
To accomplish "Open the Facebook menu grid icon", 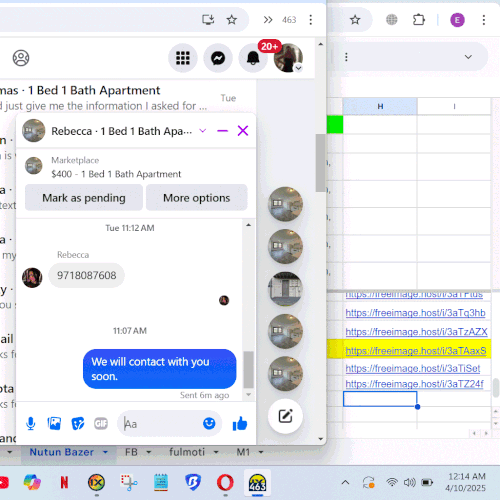I will point(183,58).
